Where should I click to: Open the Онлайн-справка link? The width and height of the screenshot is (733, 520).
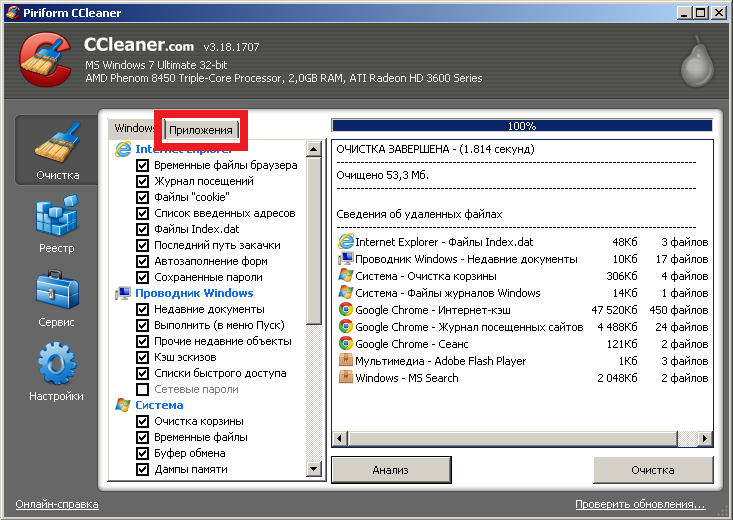pyautogui.click(x=57, y=504)
